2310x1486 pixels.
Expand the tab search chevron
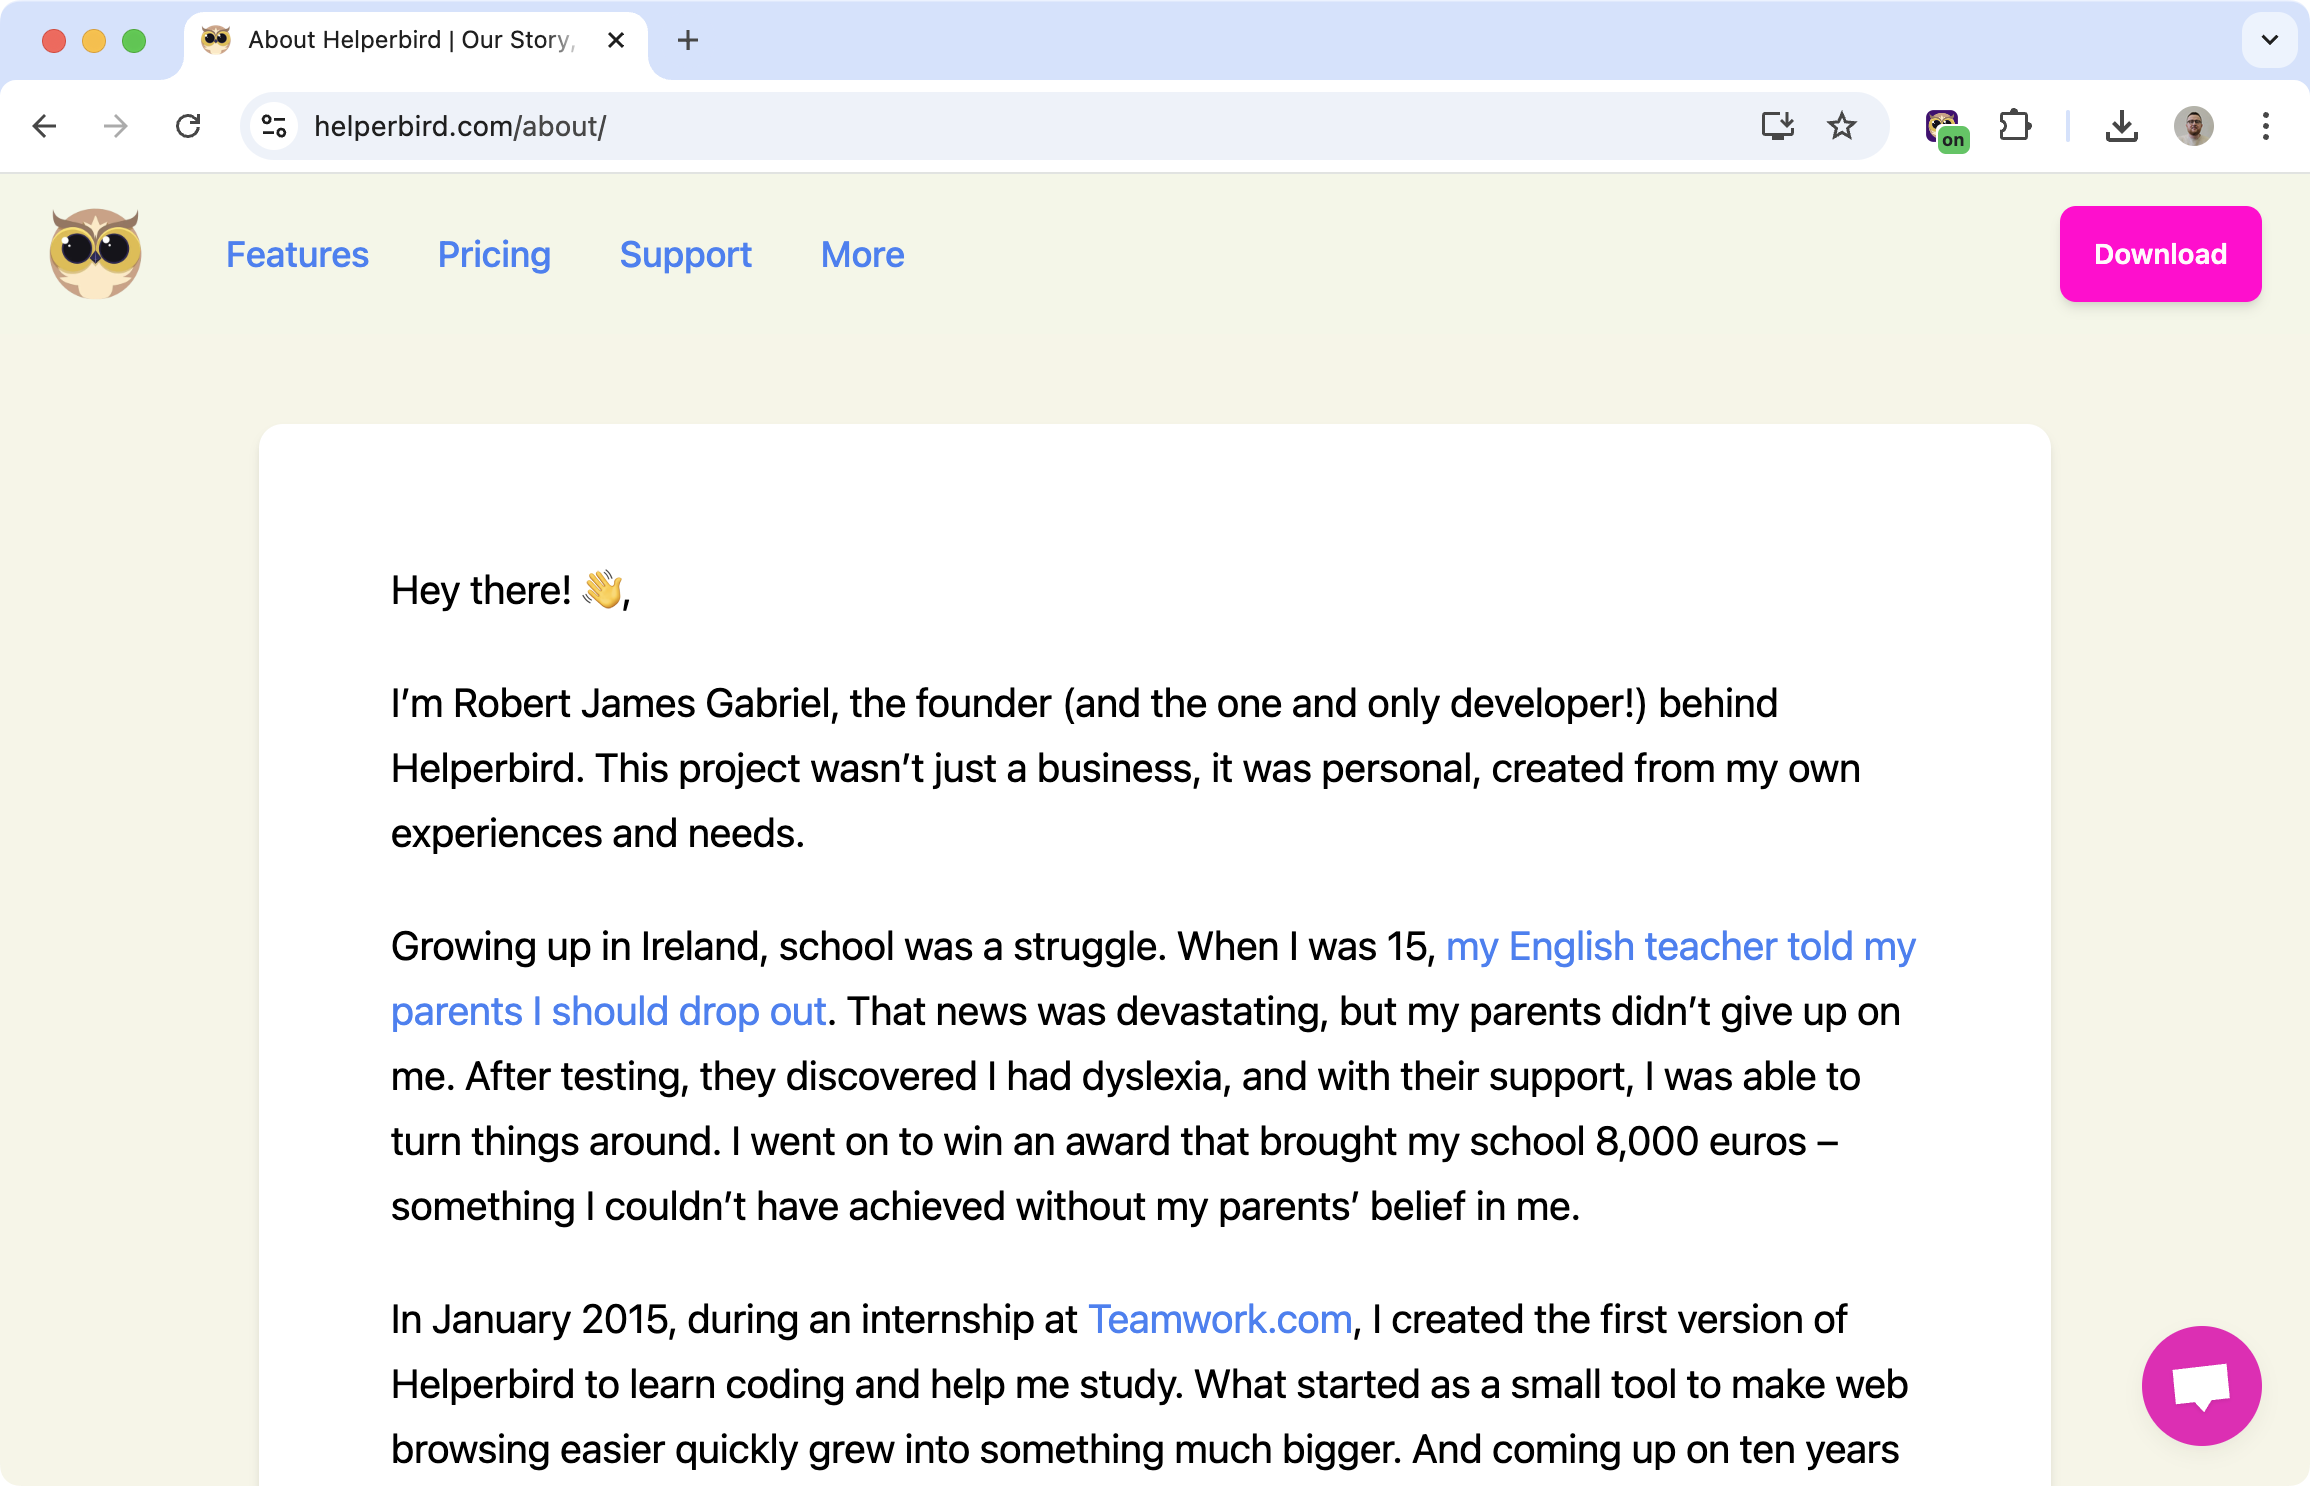[x=2269, y=40]
